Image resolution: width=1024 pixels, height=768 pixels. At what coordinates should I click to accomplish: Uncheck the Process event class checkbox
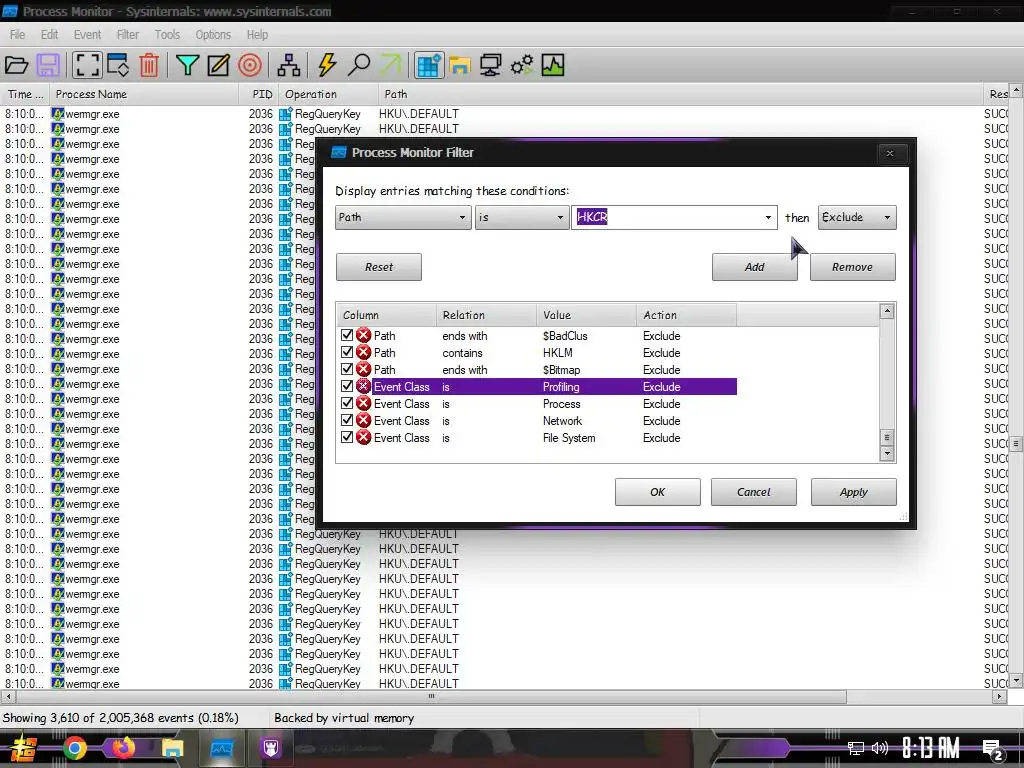pyautogui.click(x=347, y=403)
